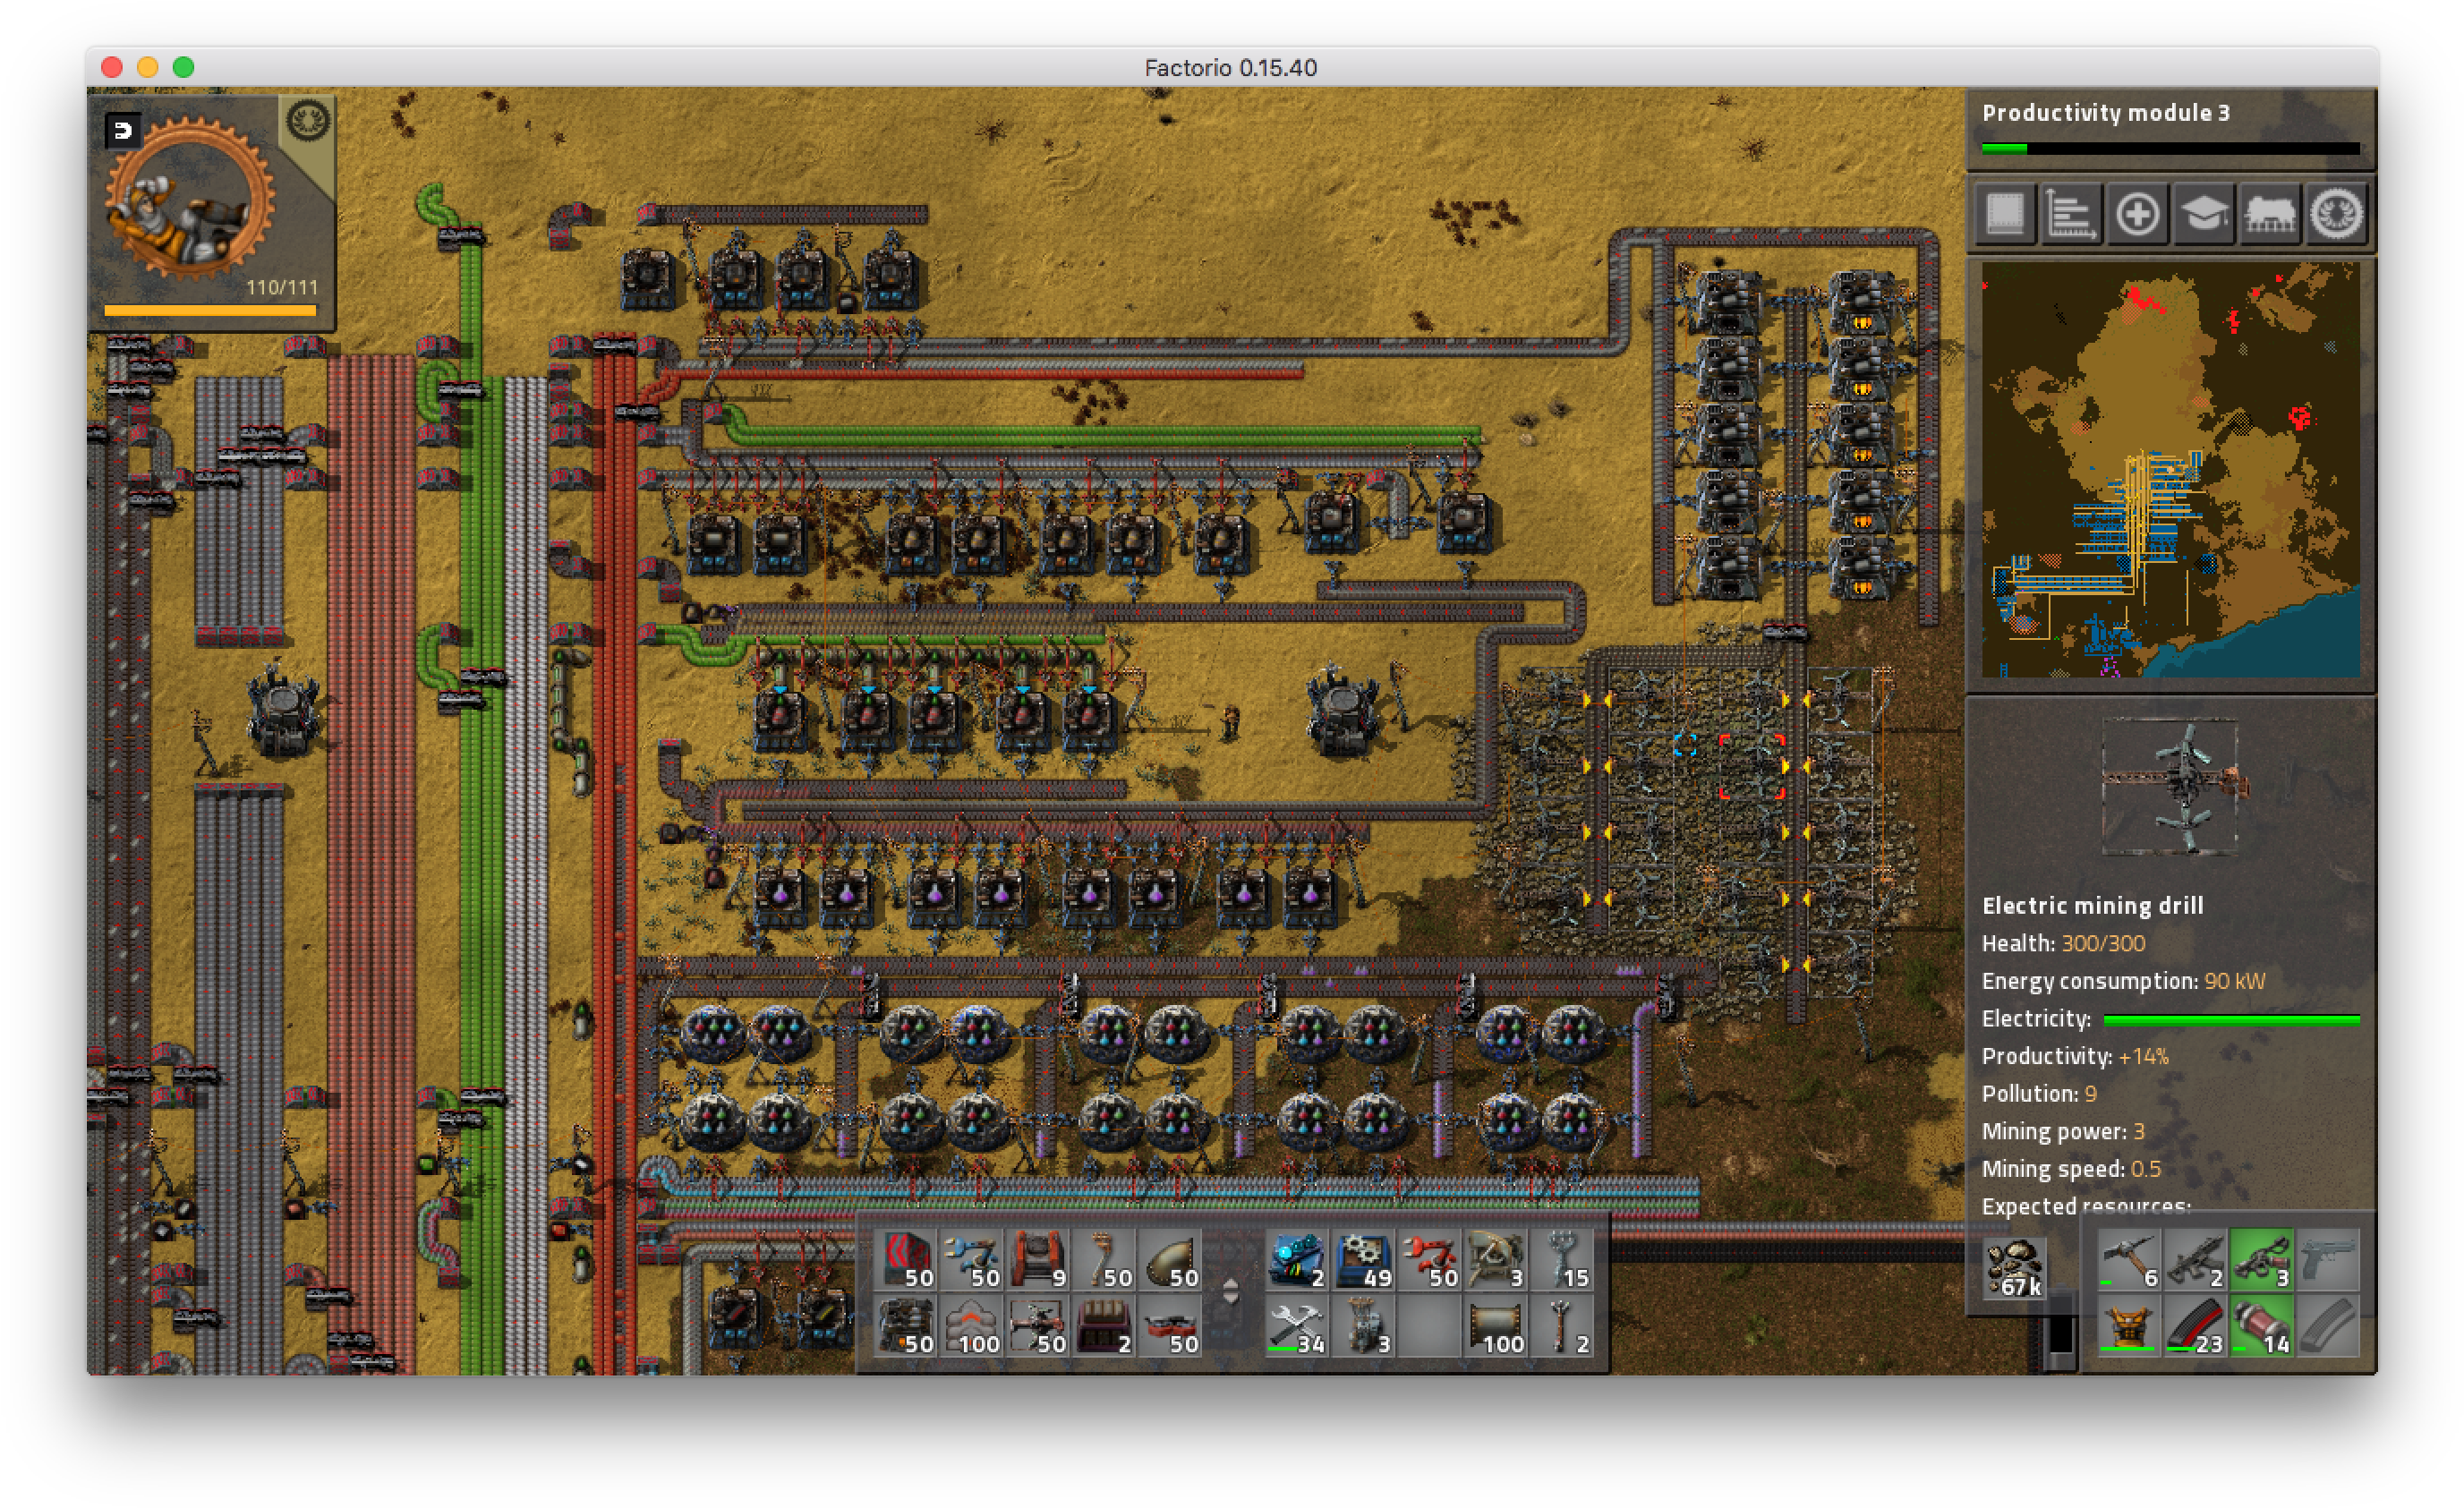Open the square blueprint library button

[x=2004, y=214]
